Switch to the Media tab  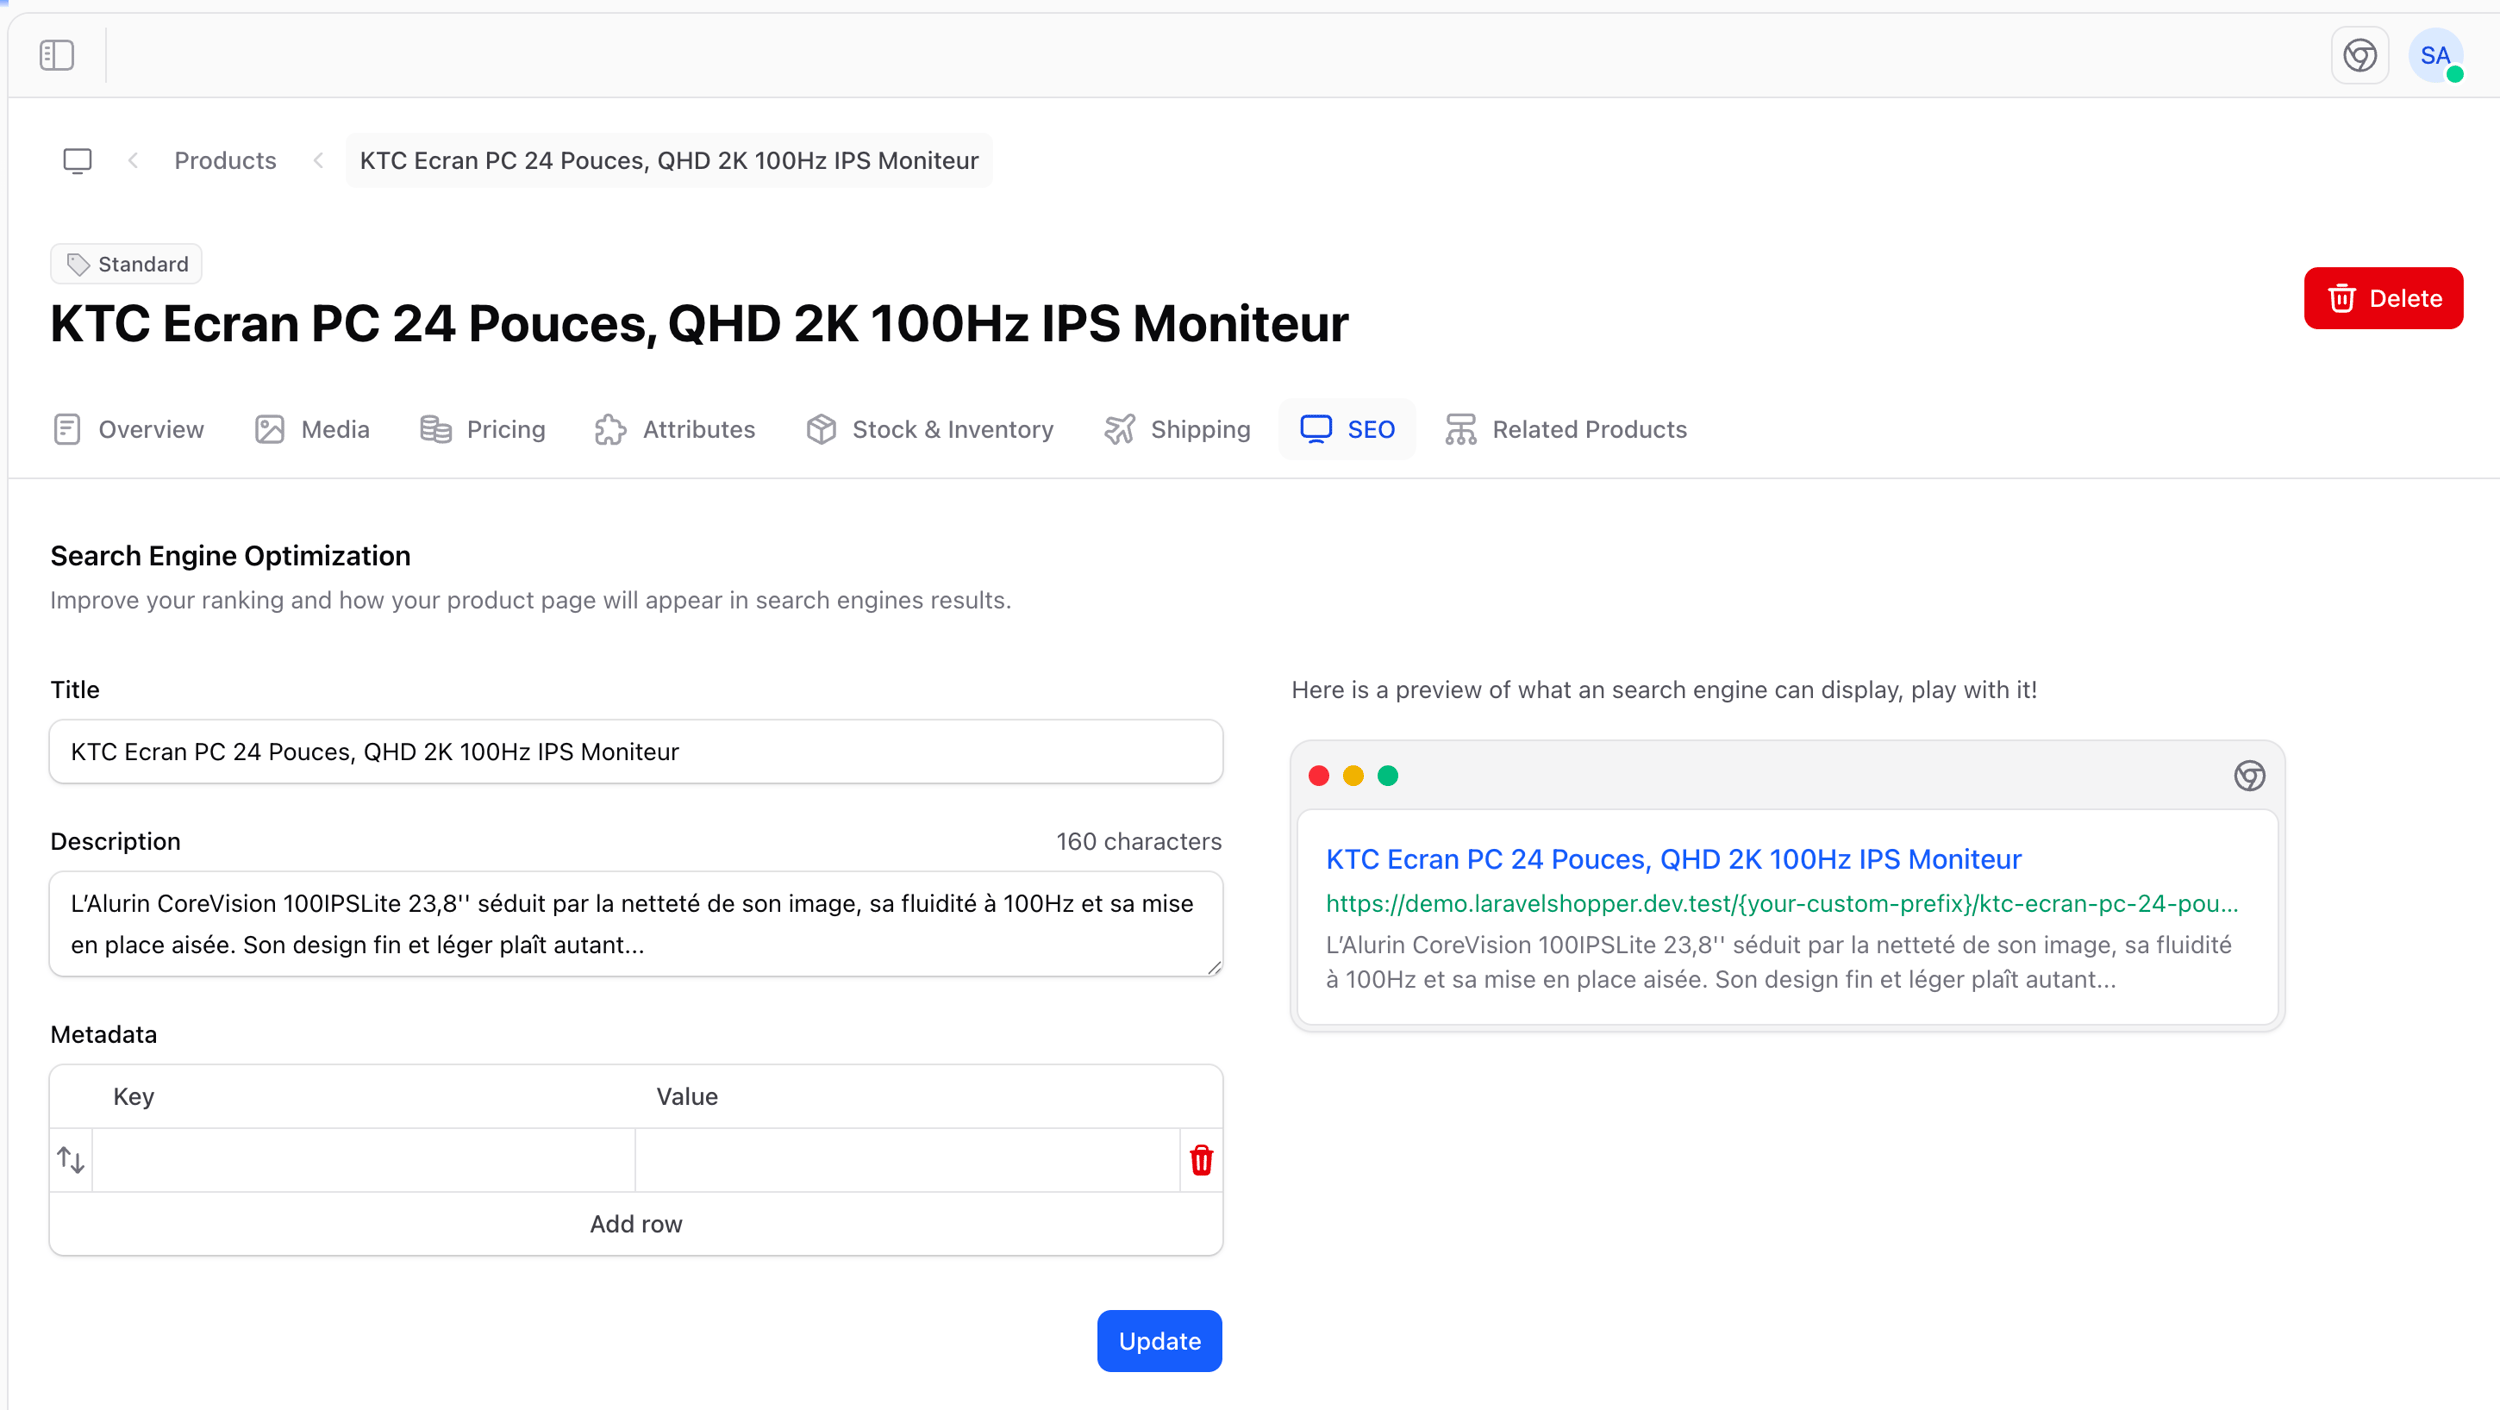pyautogui.click(x=312, y=429)
